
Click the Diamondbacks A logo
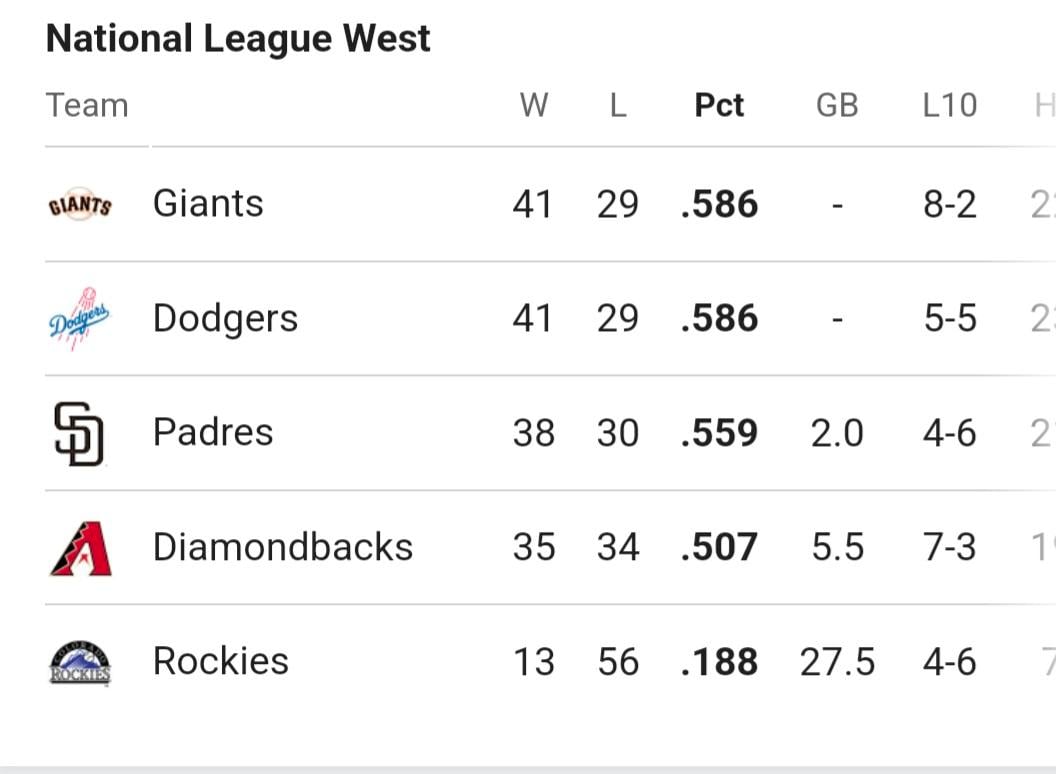81,548
